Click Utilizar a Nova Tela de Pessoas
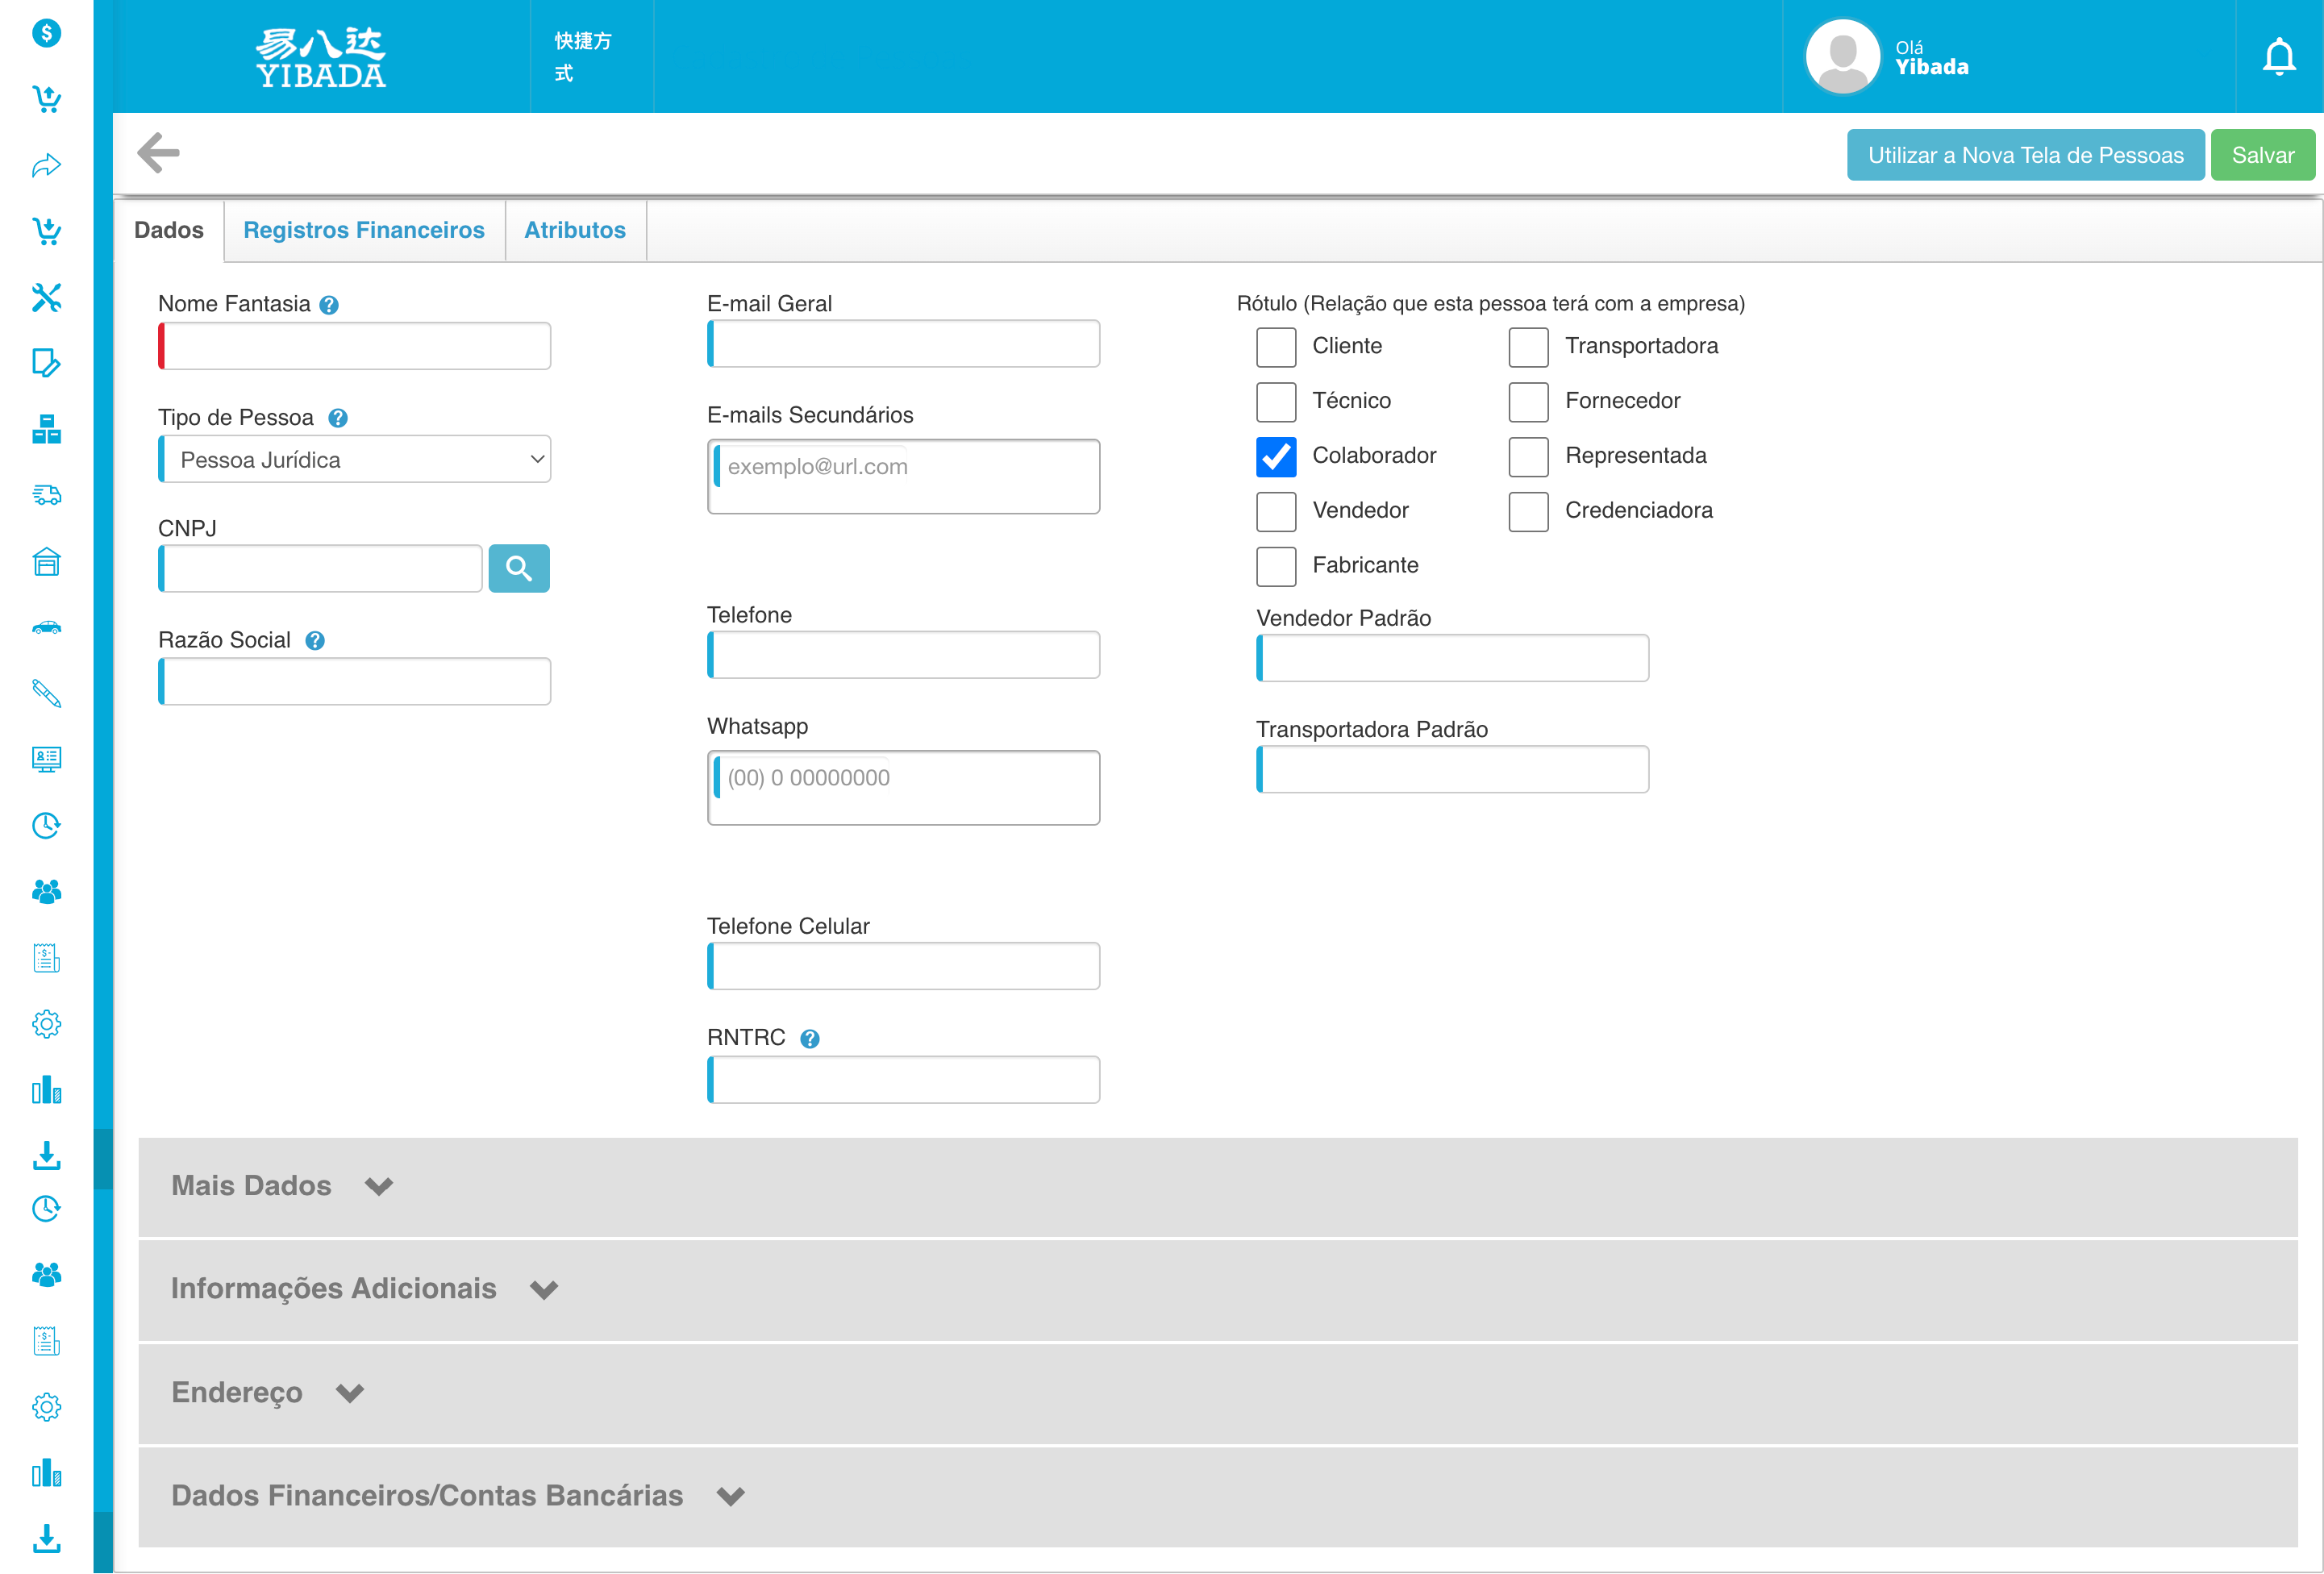 tap(2024, 155)
